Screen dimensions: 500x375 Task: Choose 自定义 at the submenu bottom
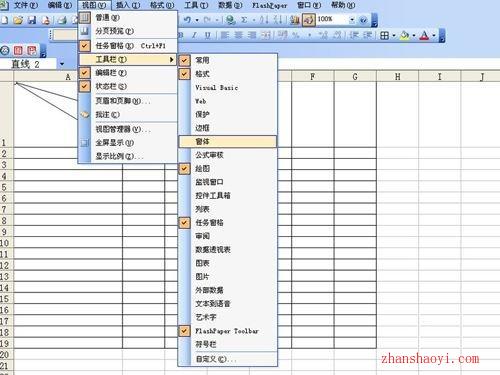pos(216,359)
